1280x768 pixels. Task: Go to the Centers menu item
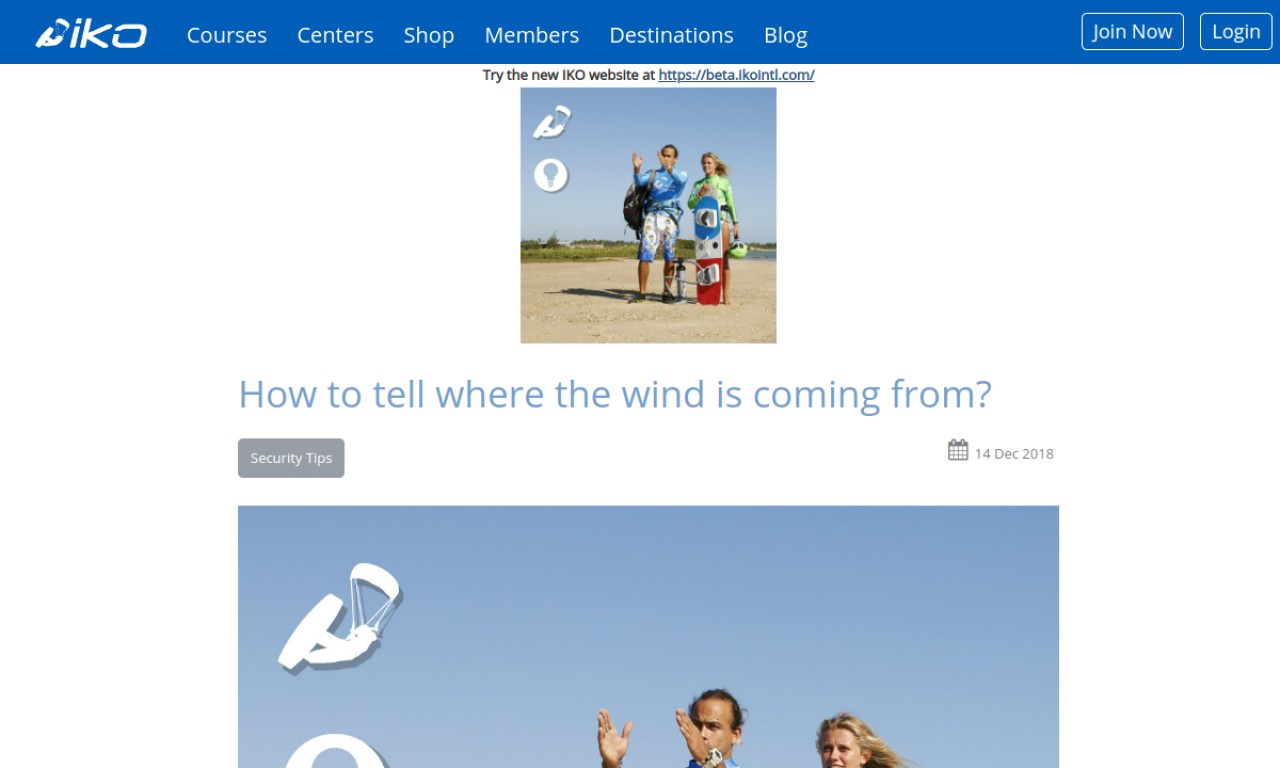335,35
